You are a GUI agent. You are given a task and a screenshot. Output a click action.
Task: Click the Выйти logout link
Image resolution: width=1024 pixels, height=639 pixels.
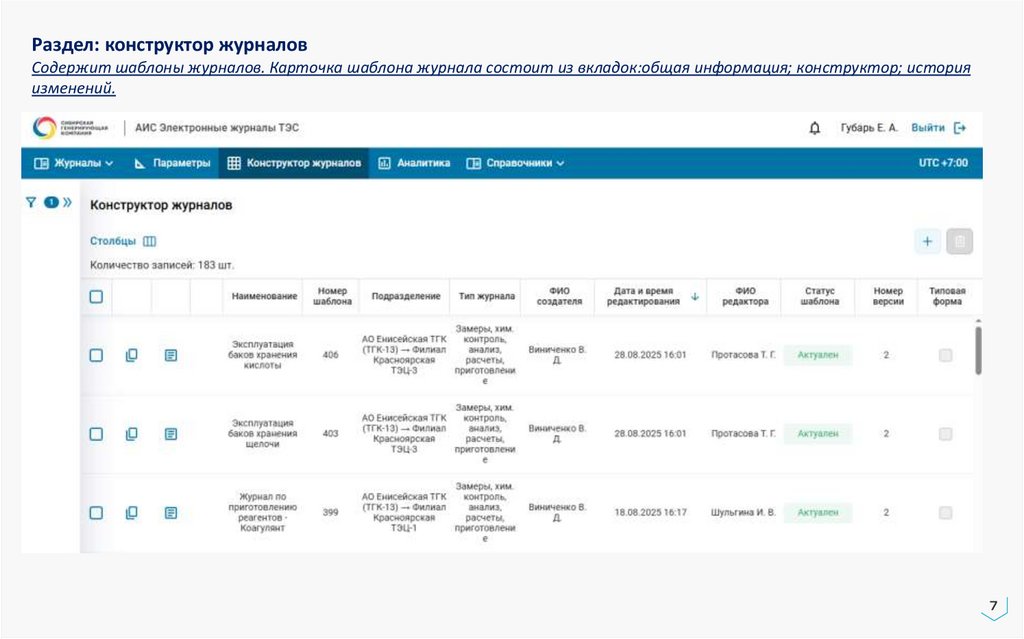coord(928,128)
